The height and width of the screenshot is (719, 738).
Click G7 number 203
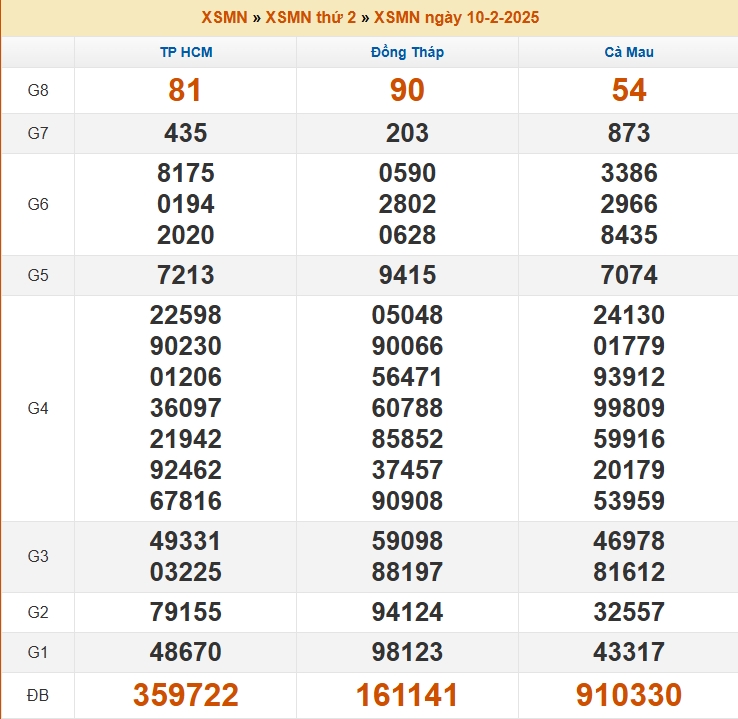point(407,133)
